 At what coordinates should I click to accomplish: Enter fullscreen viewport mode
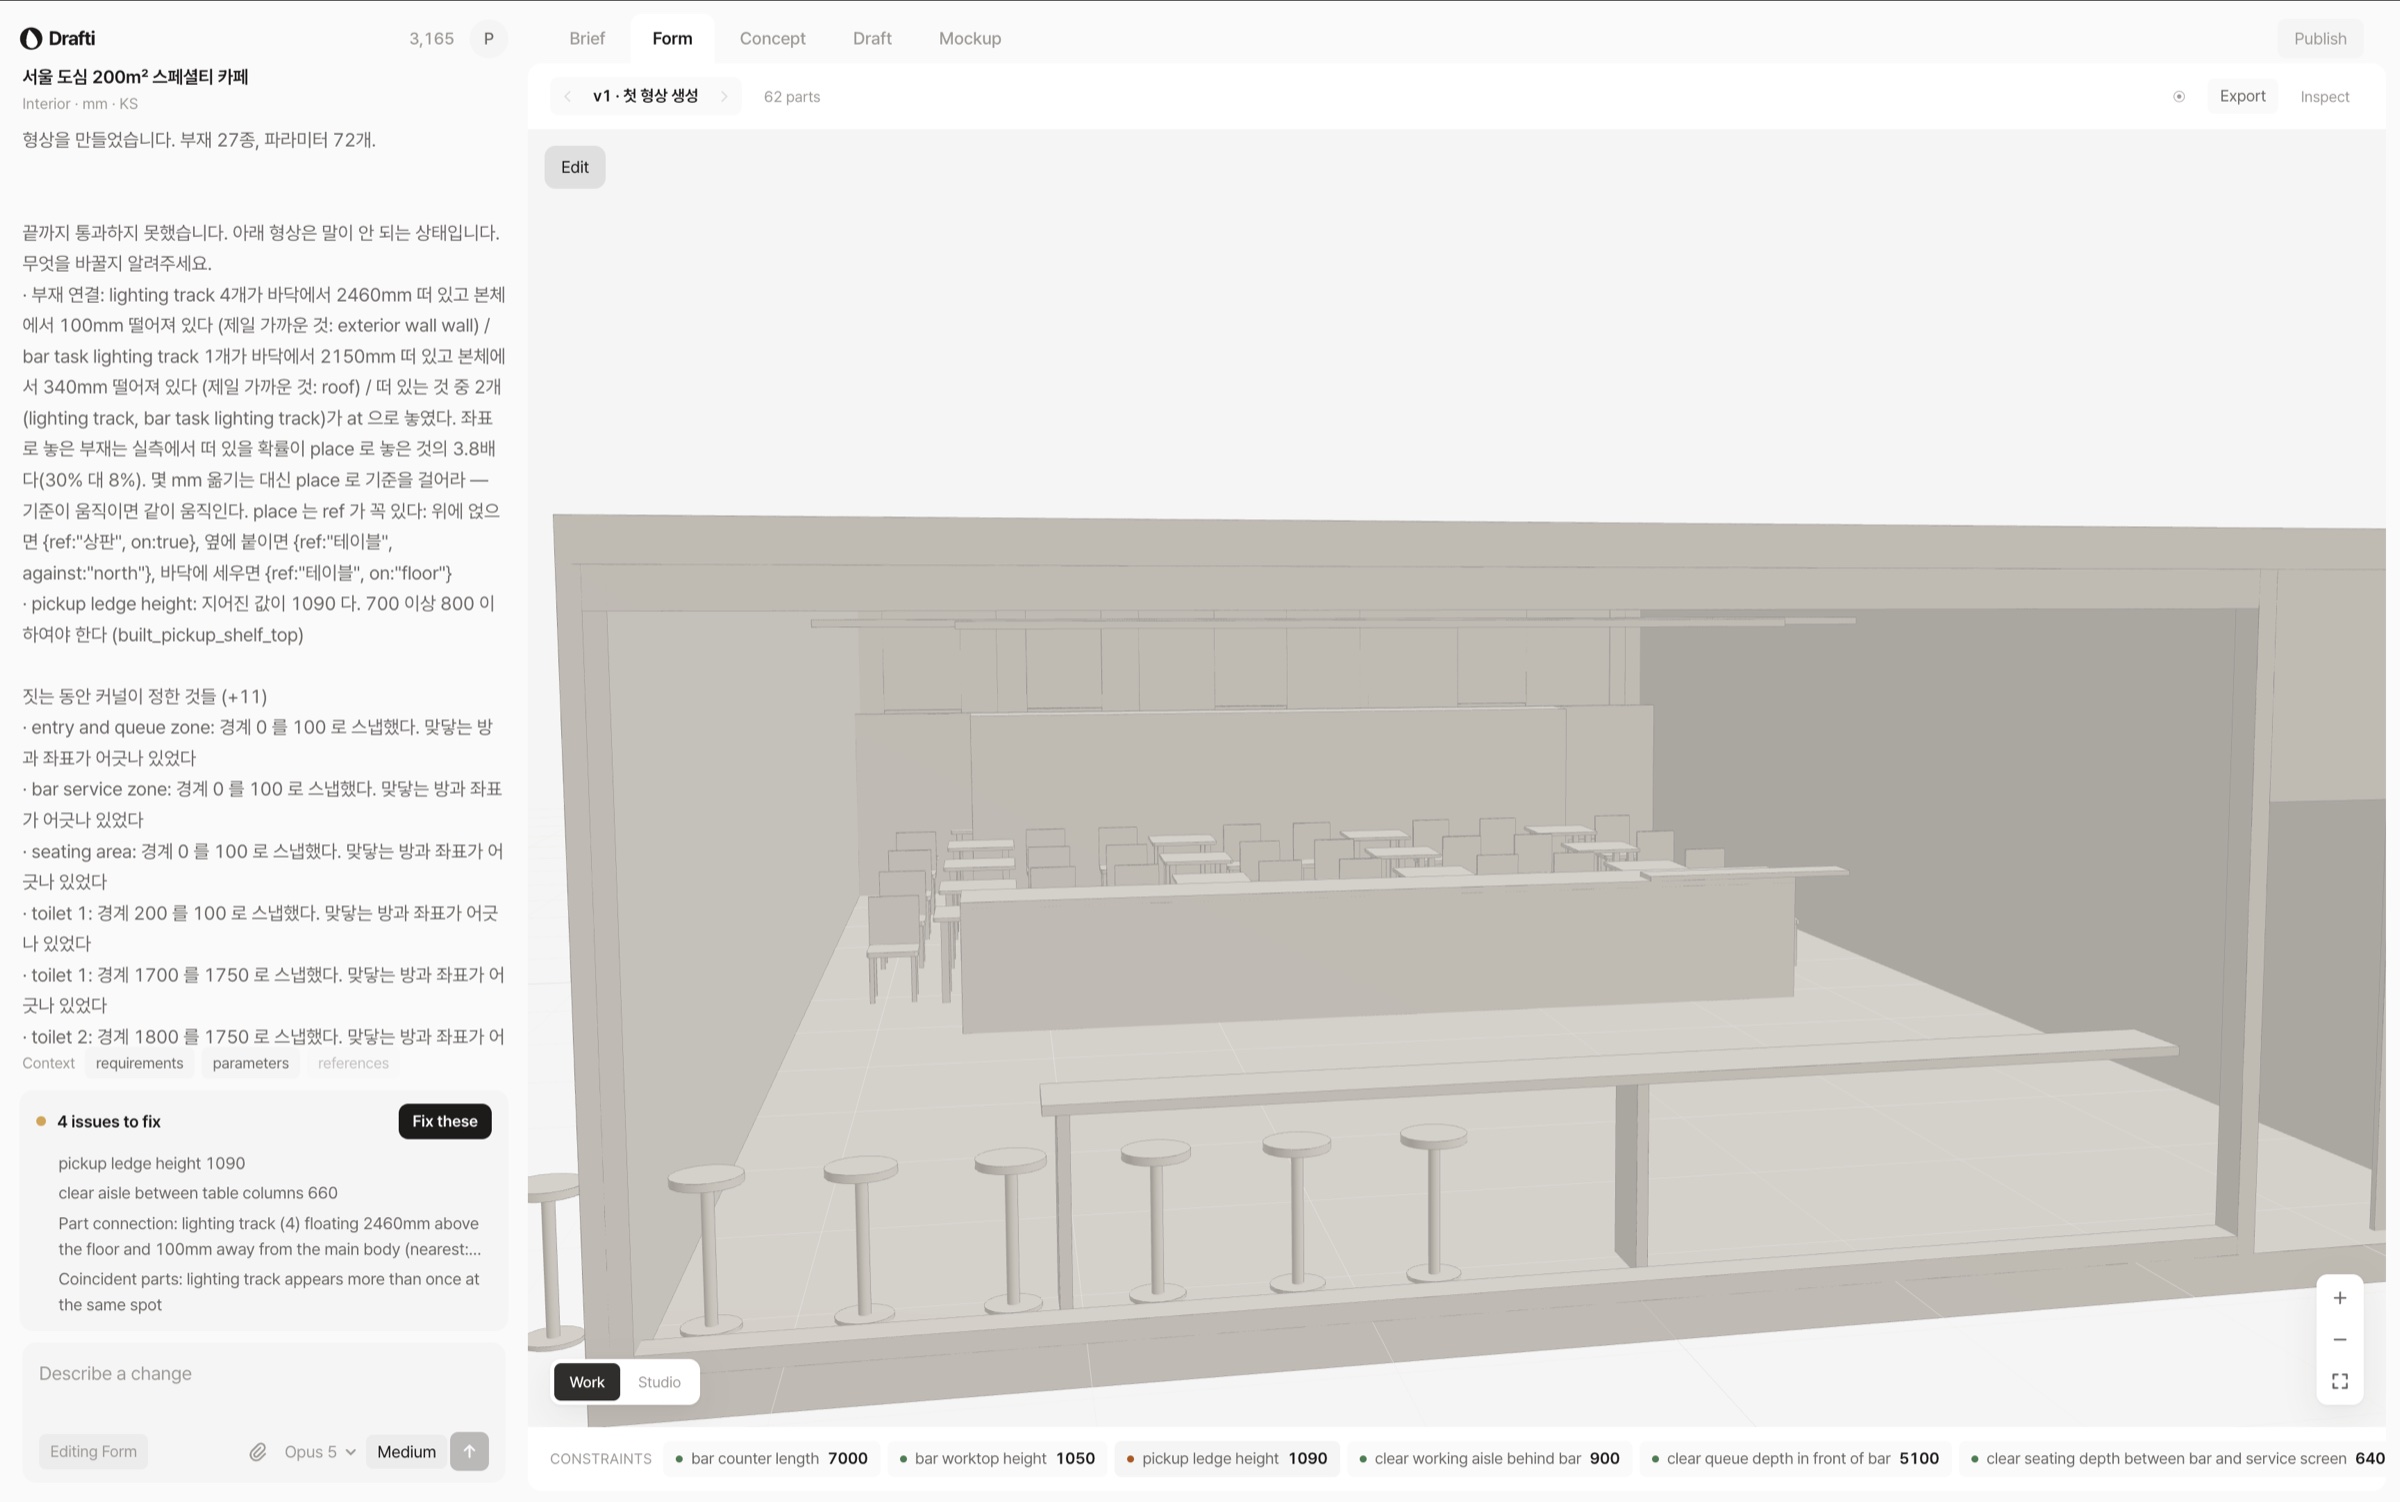pyautogui.click(x=2340, y=1381)
